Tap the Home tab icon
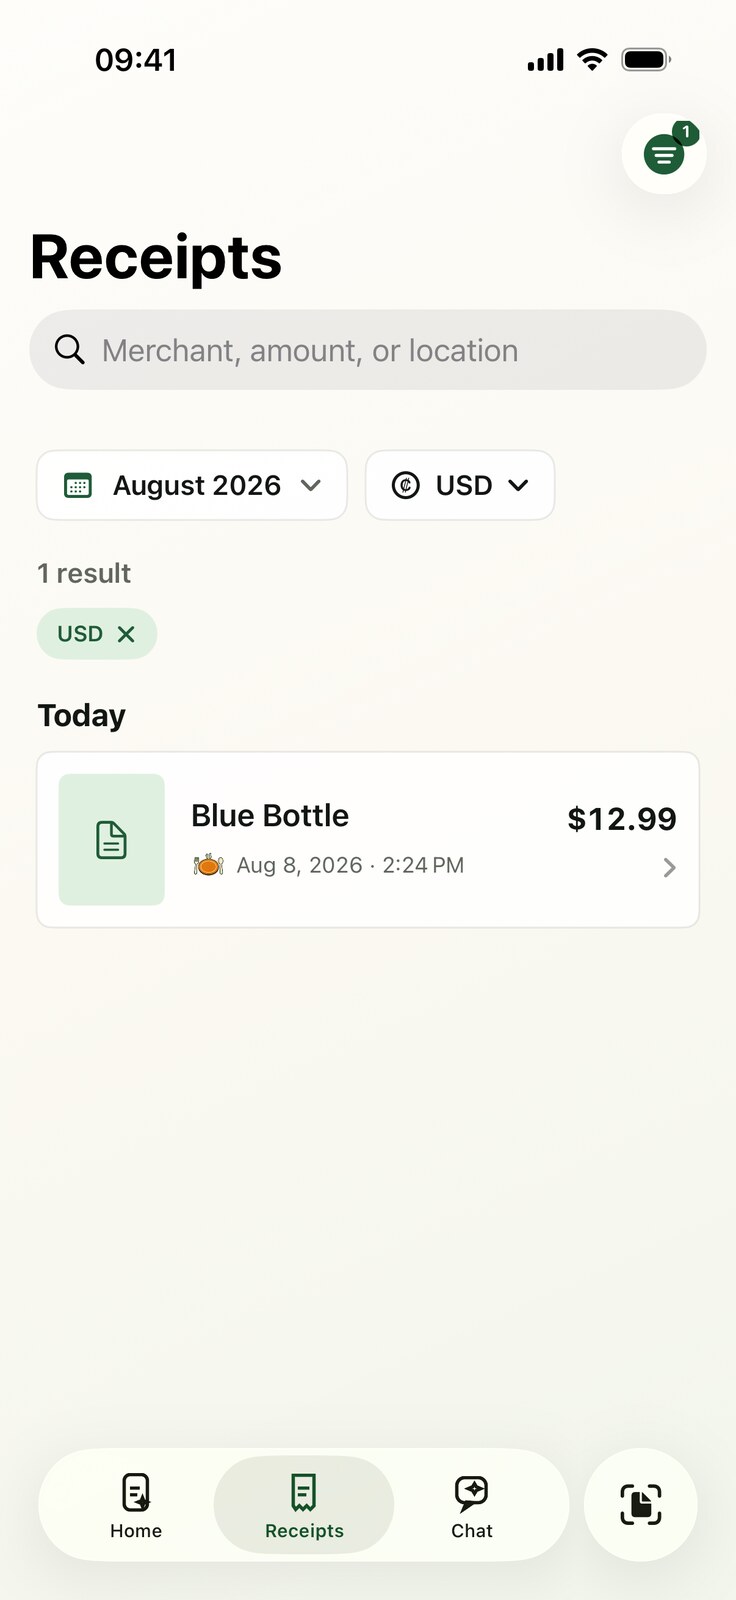 [x=136, y=1492]
